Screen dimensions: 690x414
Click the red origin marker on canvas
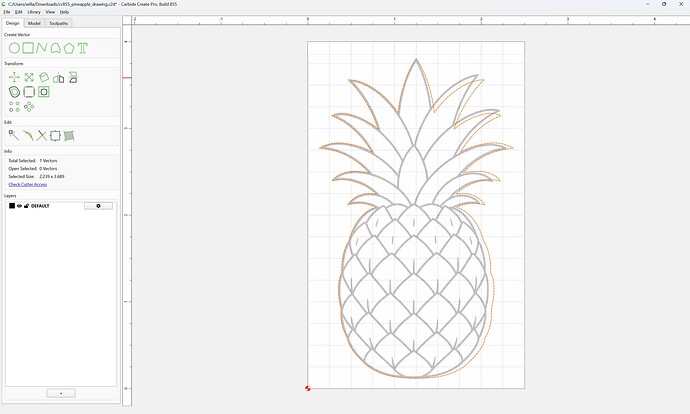pyautogui.click(x=308, y=388)
